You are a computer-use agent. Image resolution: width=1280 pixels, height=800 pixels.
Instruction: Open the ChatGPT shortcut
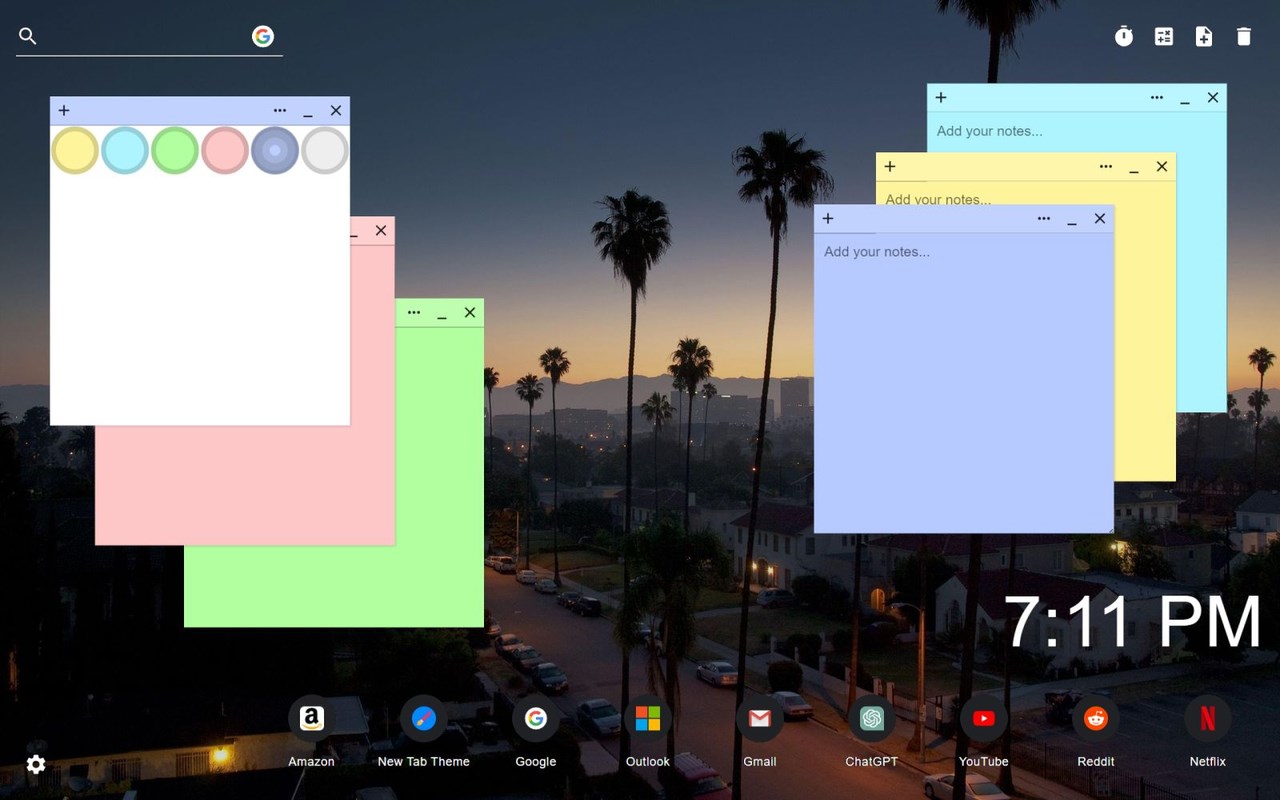(872, 732)
